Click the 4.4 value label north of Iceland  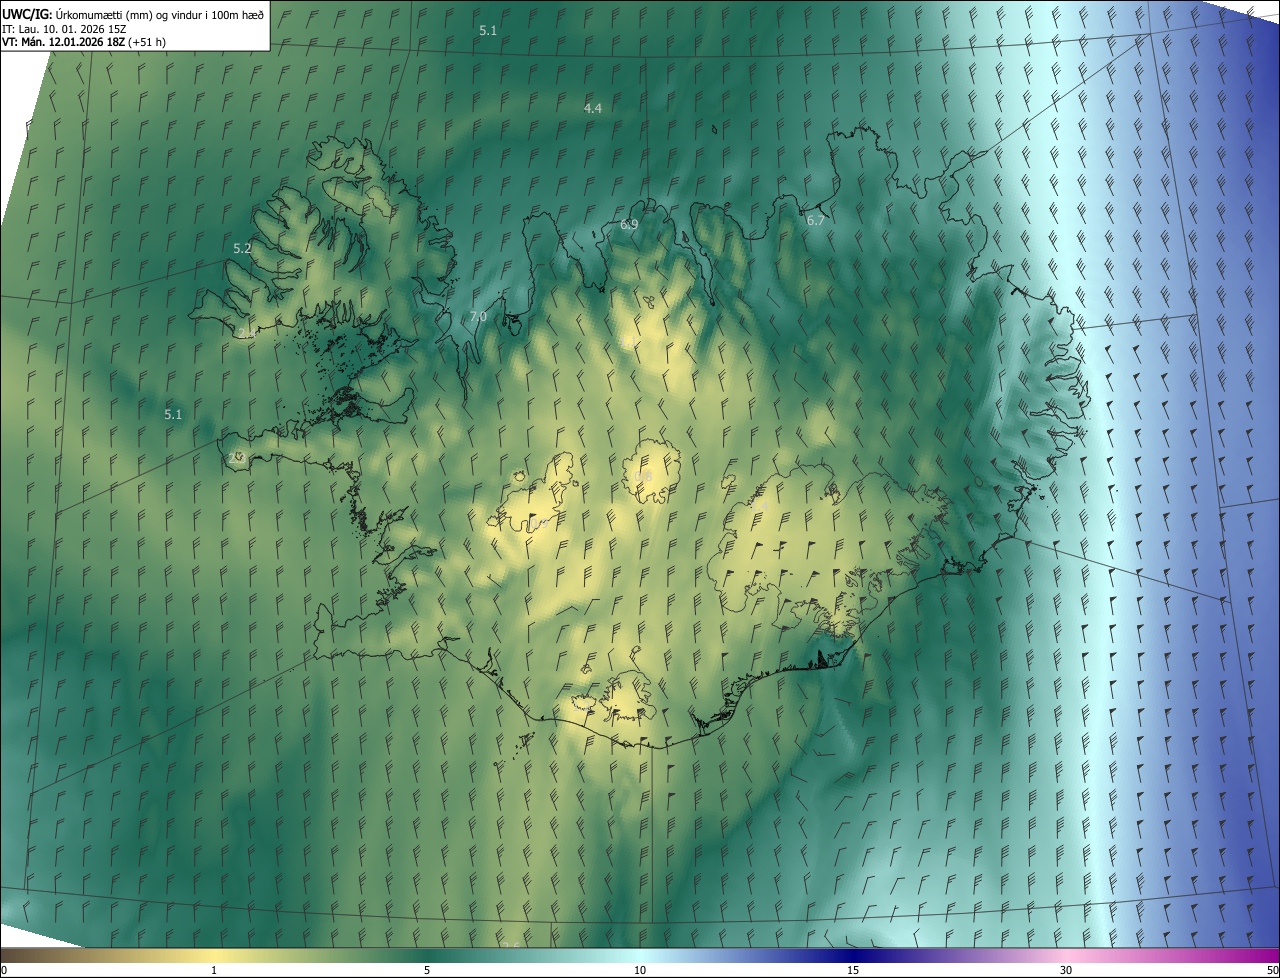[x=593, y=108]
